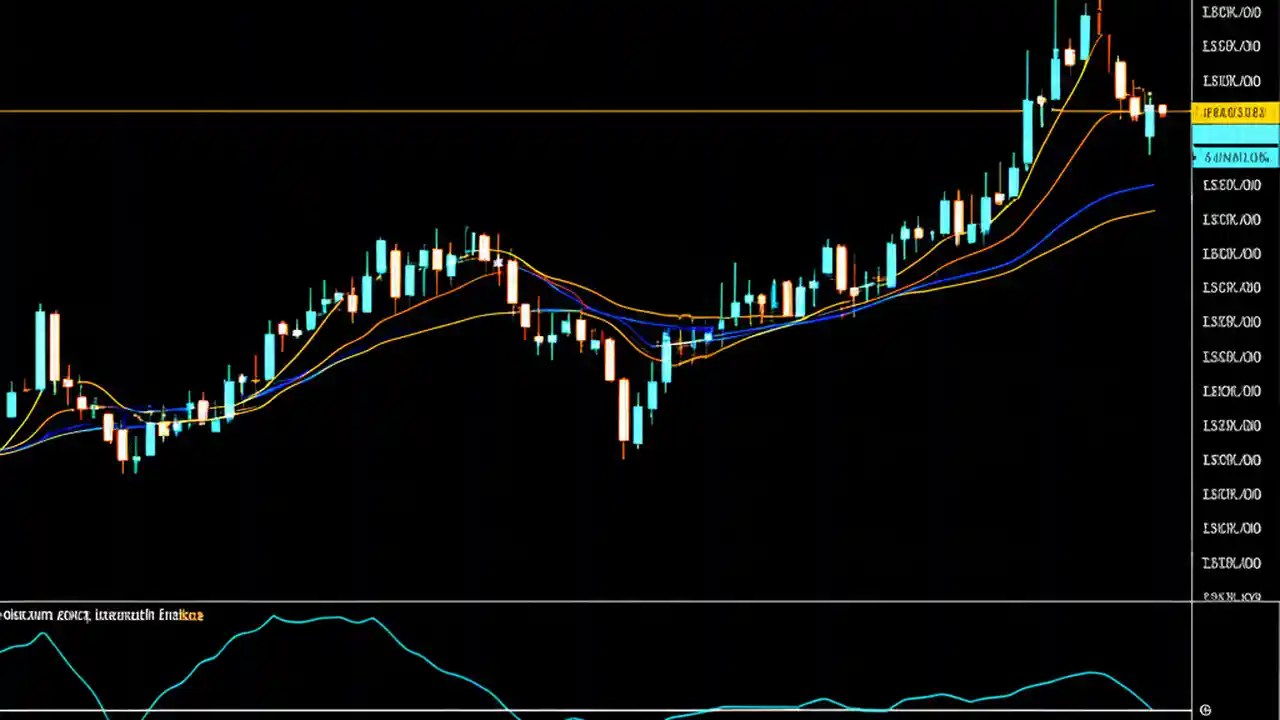Click the yellow highlighted price tag on axis
1280x720 pixels.
click(1233, 112)
